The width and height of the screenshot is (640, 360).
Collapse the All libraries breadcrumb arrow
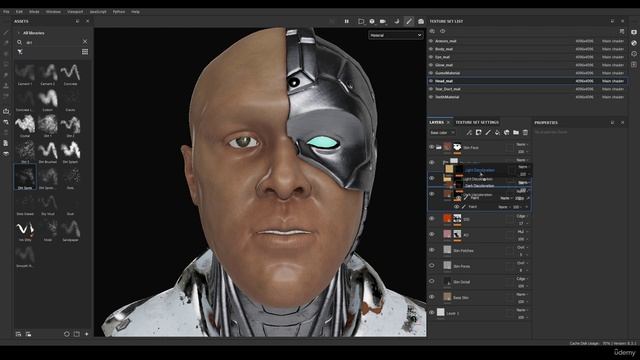click(x=18, y=33)
